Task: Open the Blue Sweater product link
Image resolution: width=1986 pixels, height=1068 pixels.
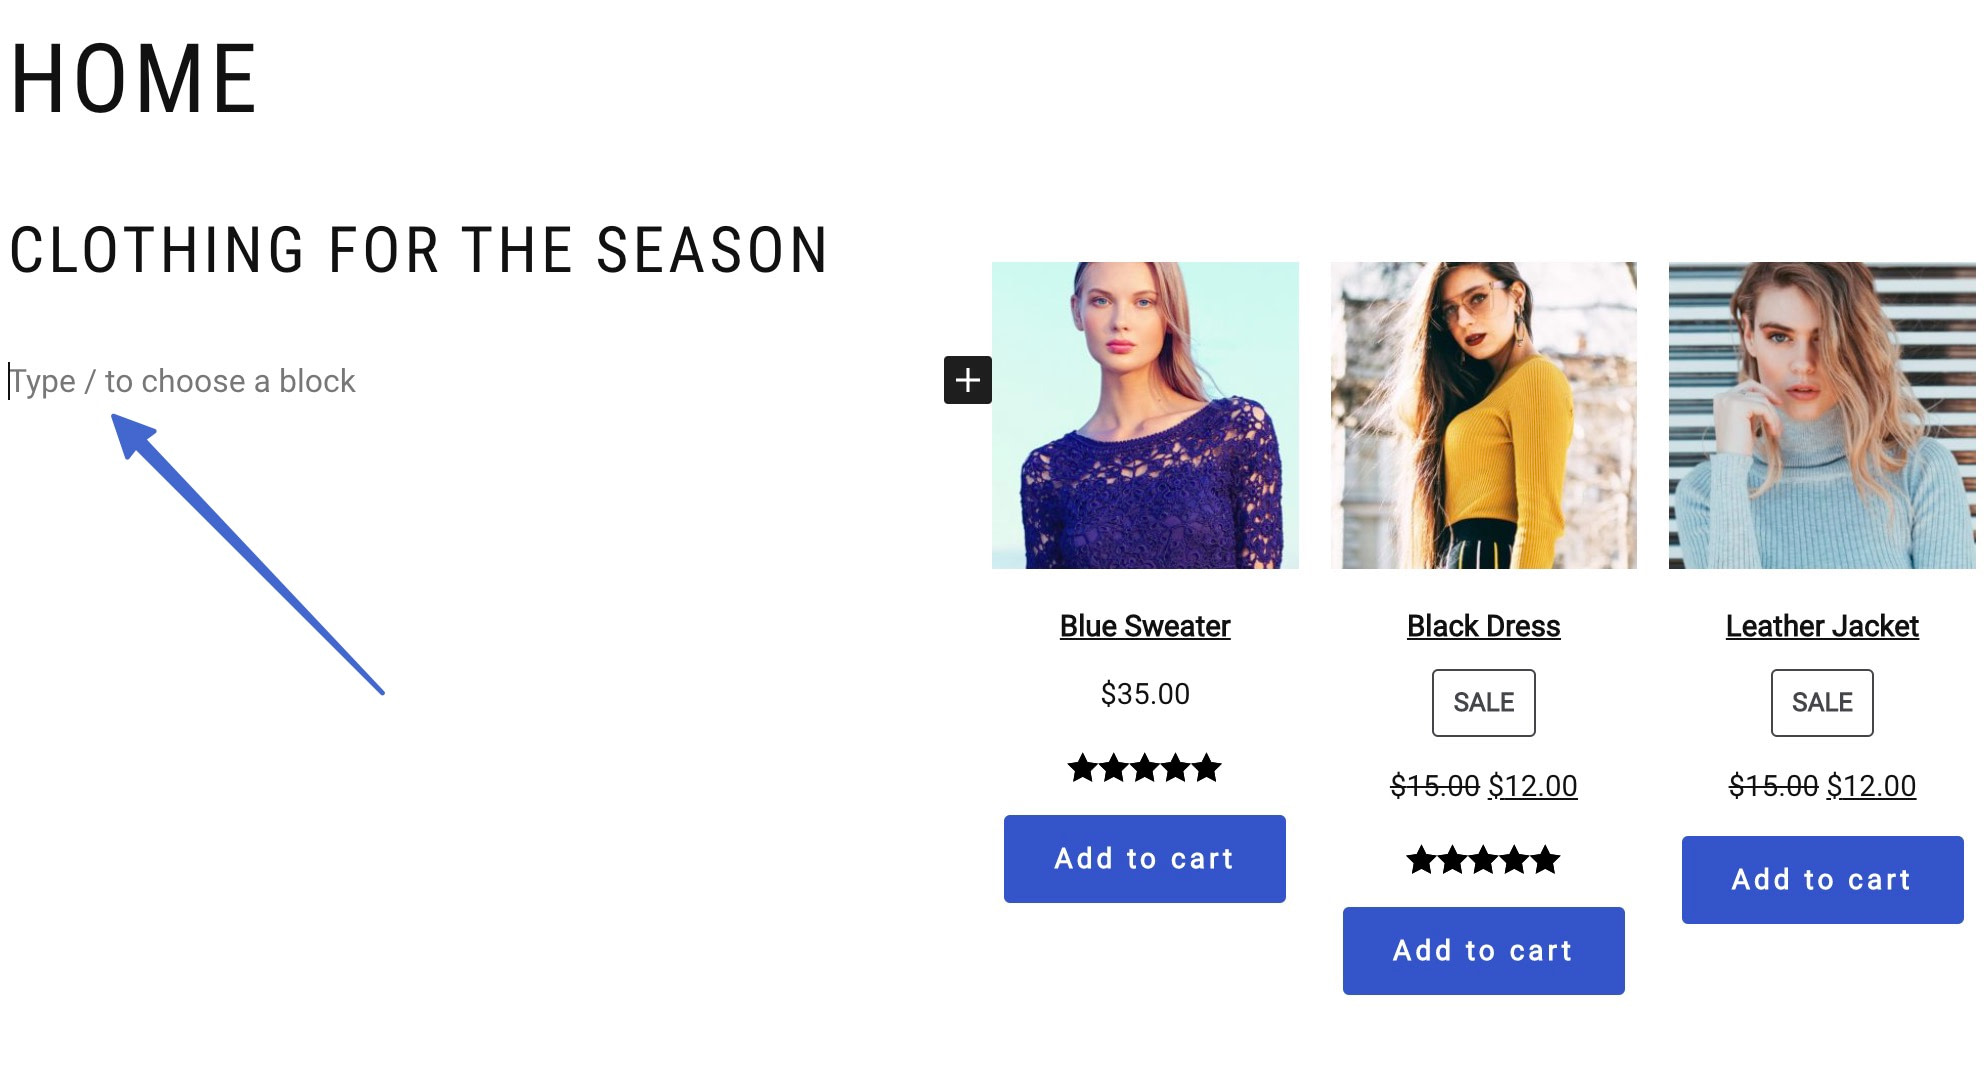Action: click(1144, 626)
